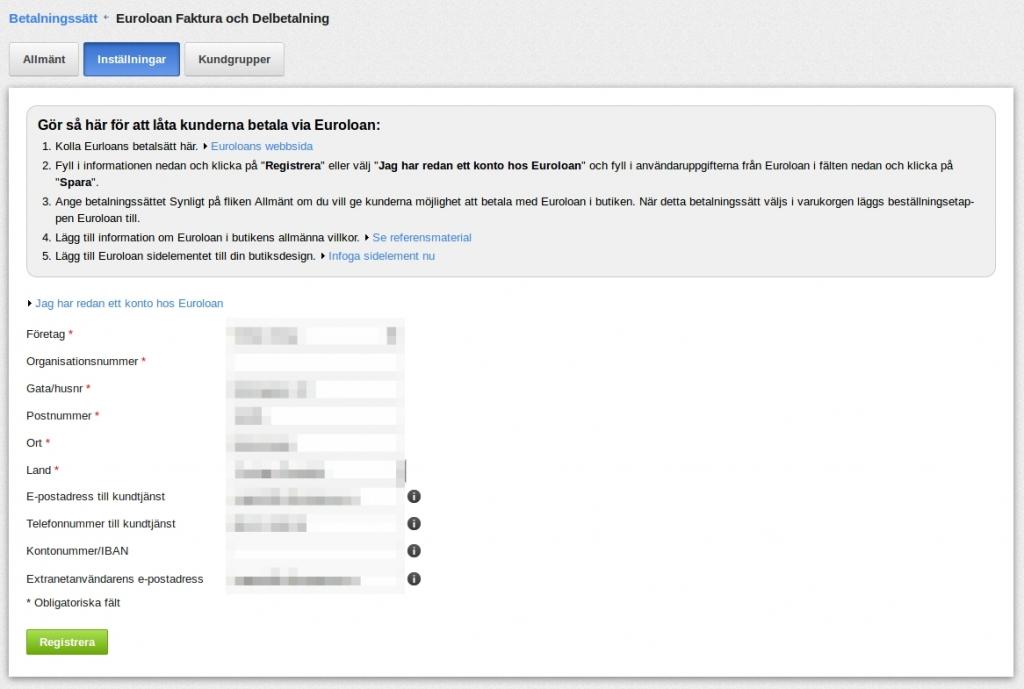Click the 'Postnummer' field label
1024x689 pixels.
point(59,416)
